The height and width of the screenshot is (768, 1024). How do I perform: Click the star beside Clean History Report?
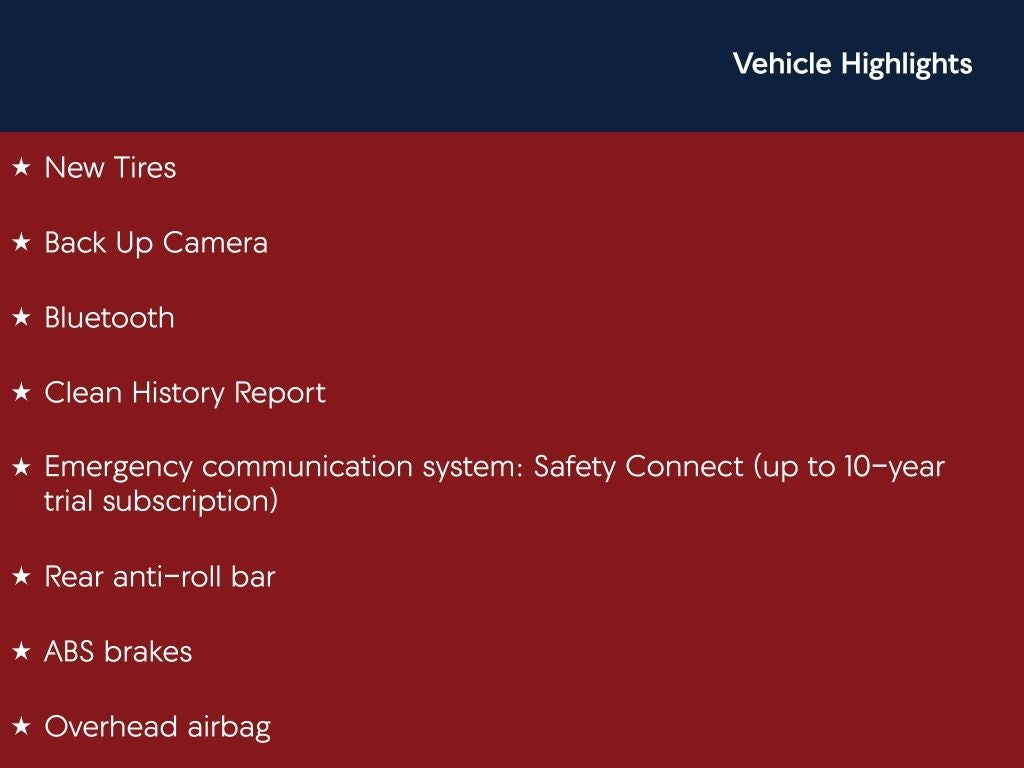[x=21, y=393]
